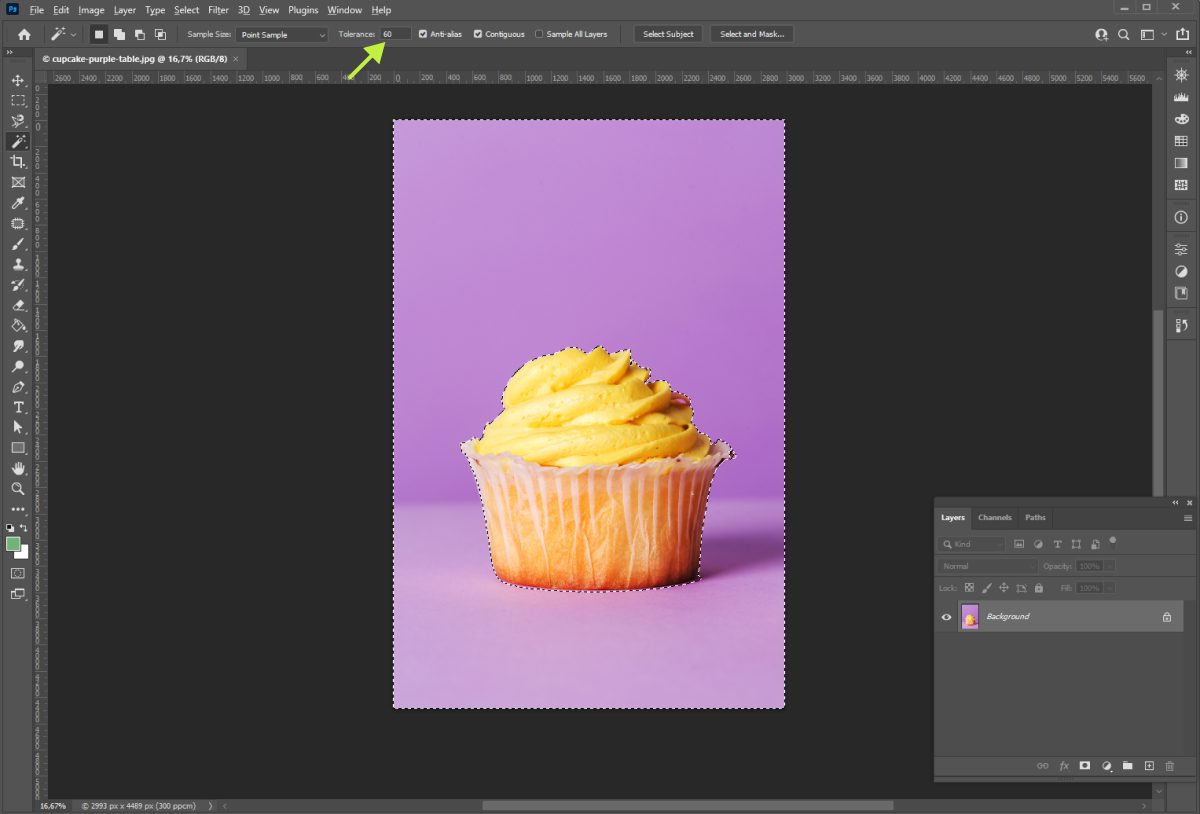Click the Background layer thumbnail
Image resolution: width=1200 pixels, height=814 pixels.
[970, 617]
